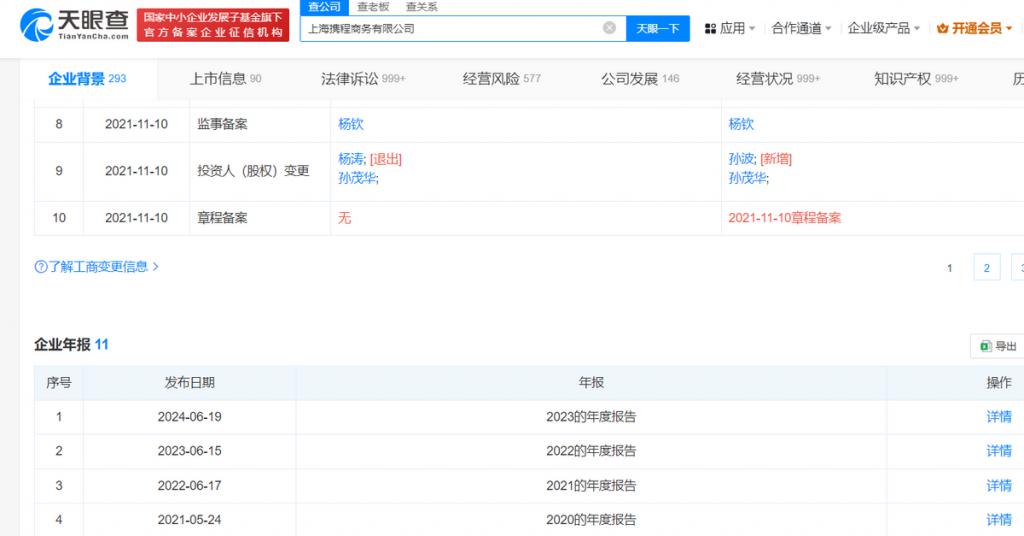Open the 法律诉讼 tab
This screenshot has width=1024, height=536.
pyautogui.click(x=363, y=78)
